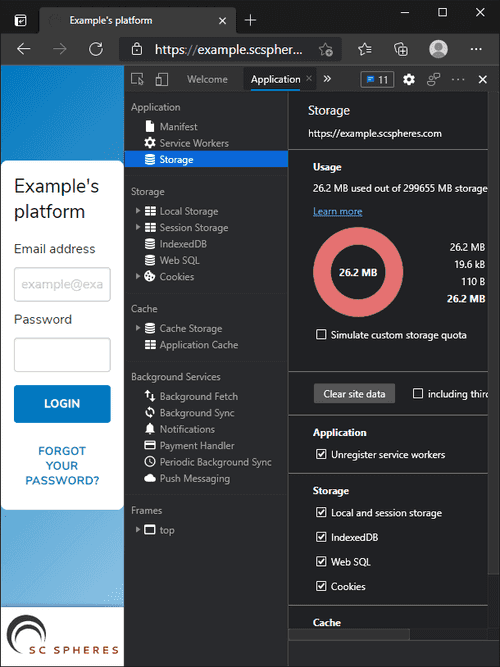This screenshot has width=500, height=667.
Task: Open the browser Collections icon
Action: (x=401, y=49)
